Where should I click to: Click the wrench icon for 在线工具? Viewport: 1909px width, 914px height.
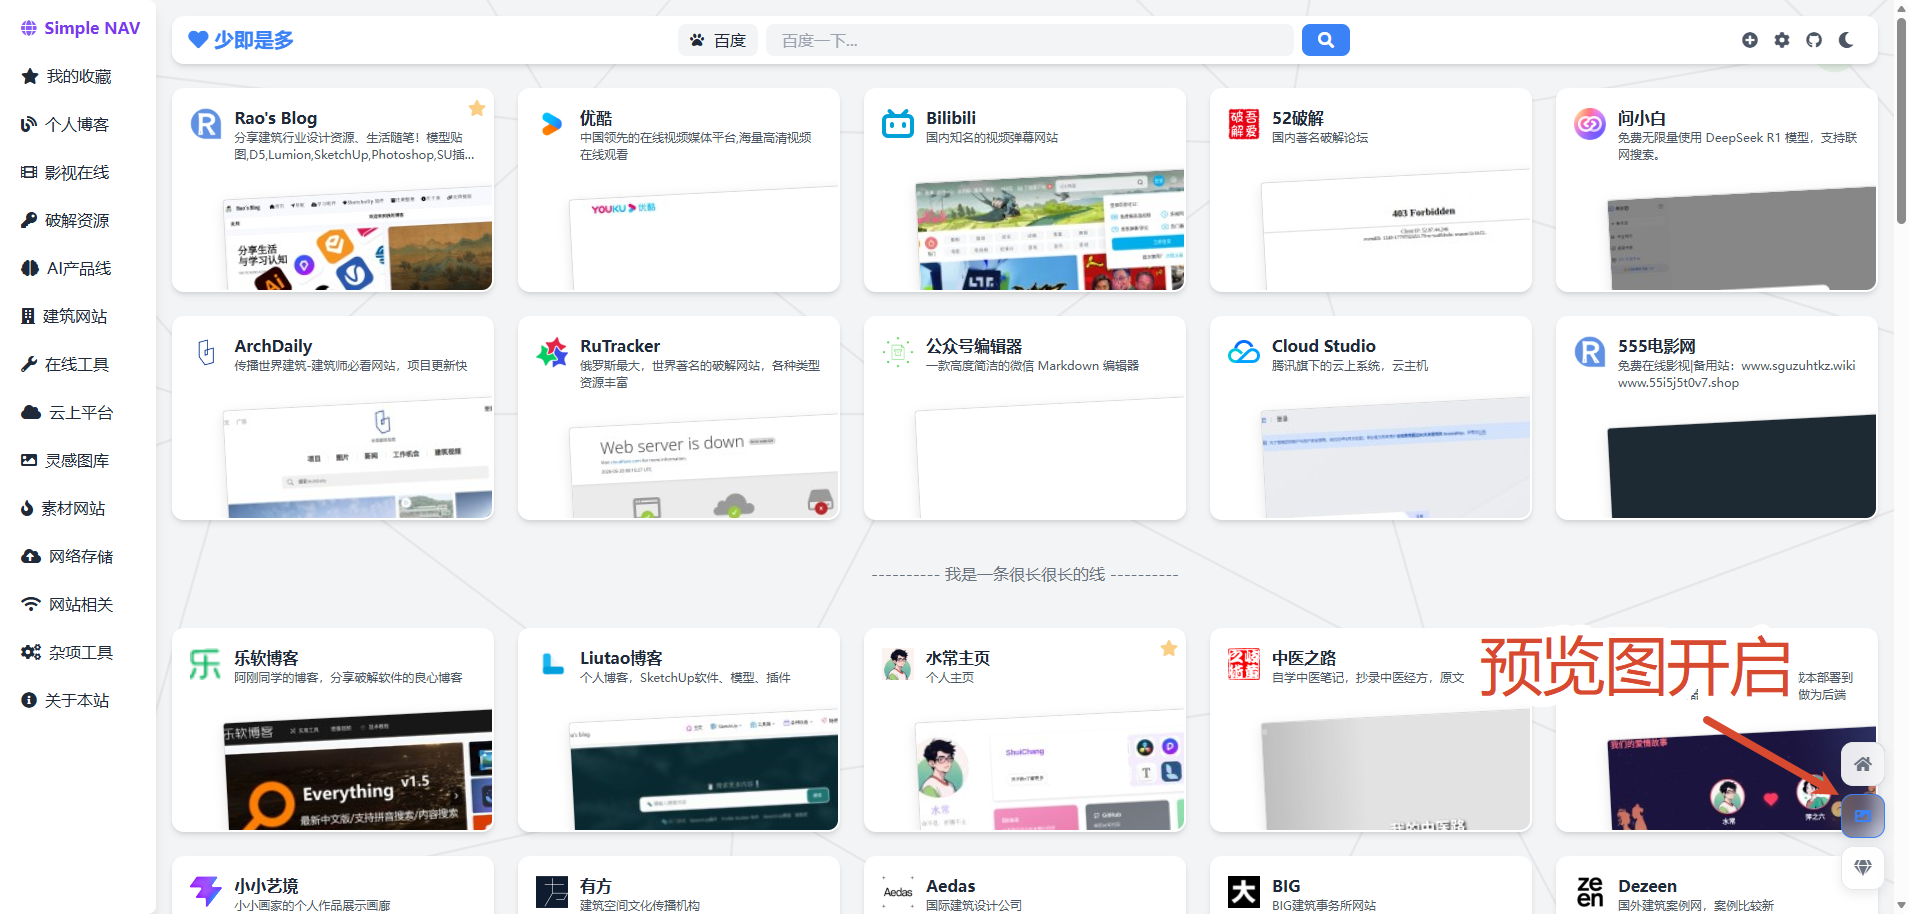(29, 364)
